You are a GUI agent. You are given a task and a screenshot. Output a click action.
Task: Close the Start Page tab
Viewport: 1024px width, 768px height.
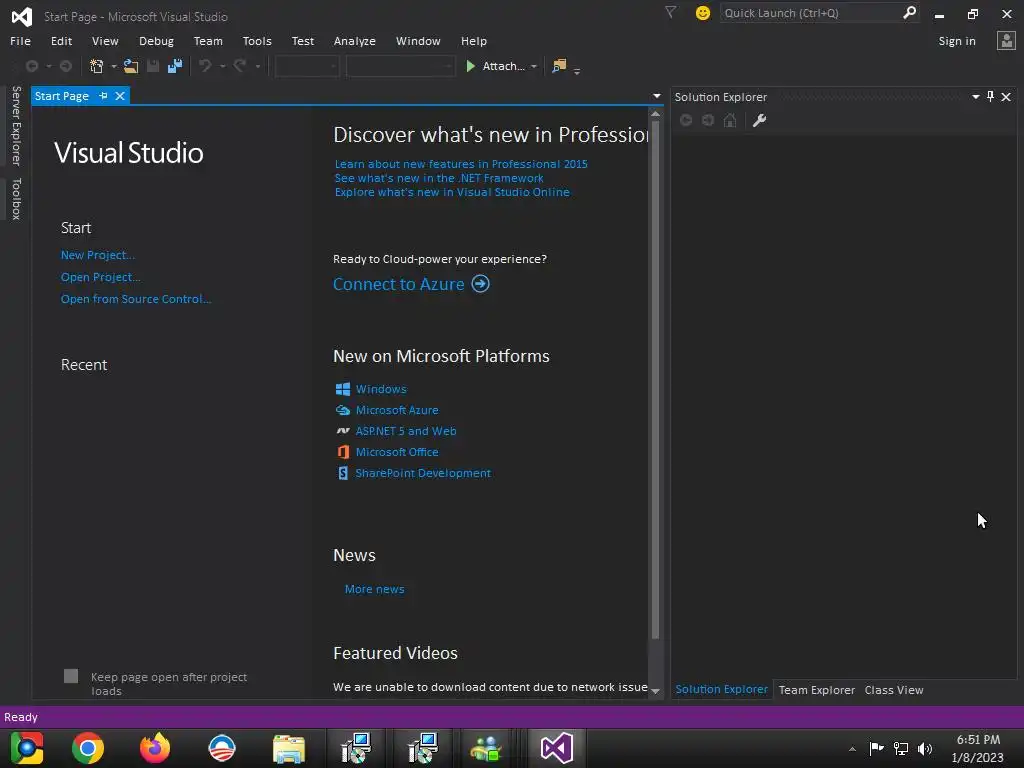point(120,96)
